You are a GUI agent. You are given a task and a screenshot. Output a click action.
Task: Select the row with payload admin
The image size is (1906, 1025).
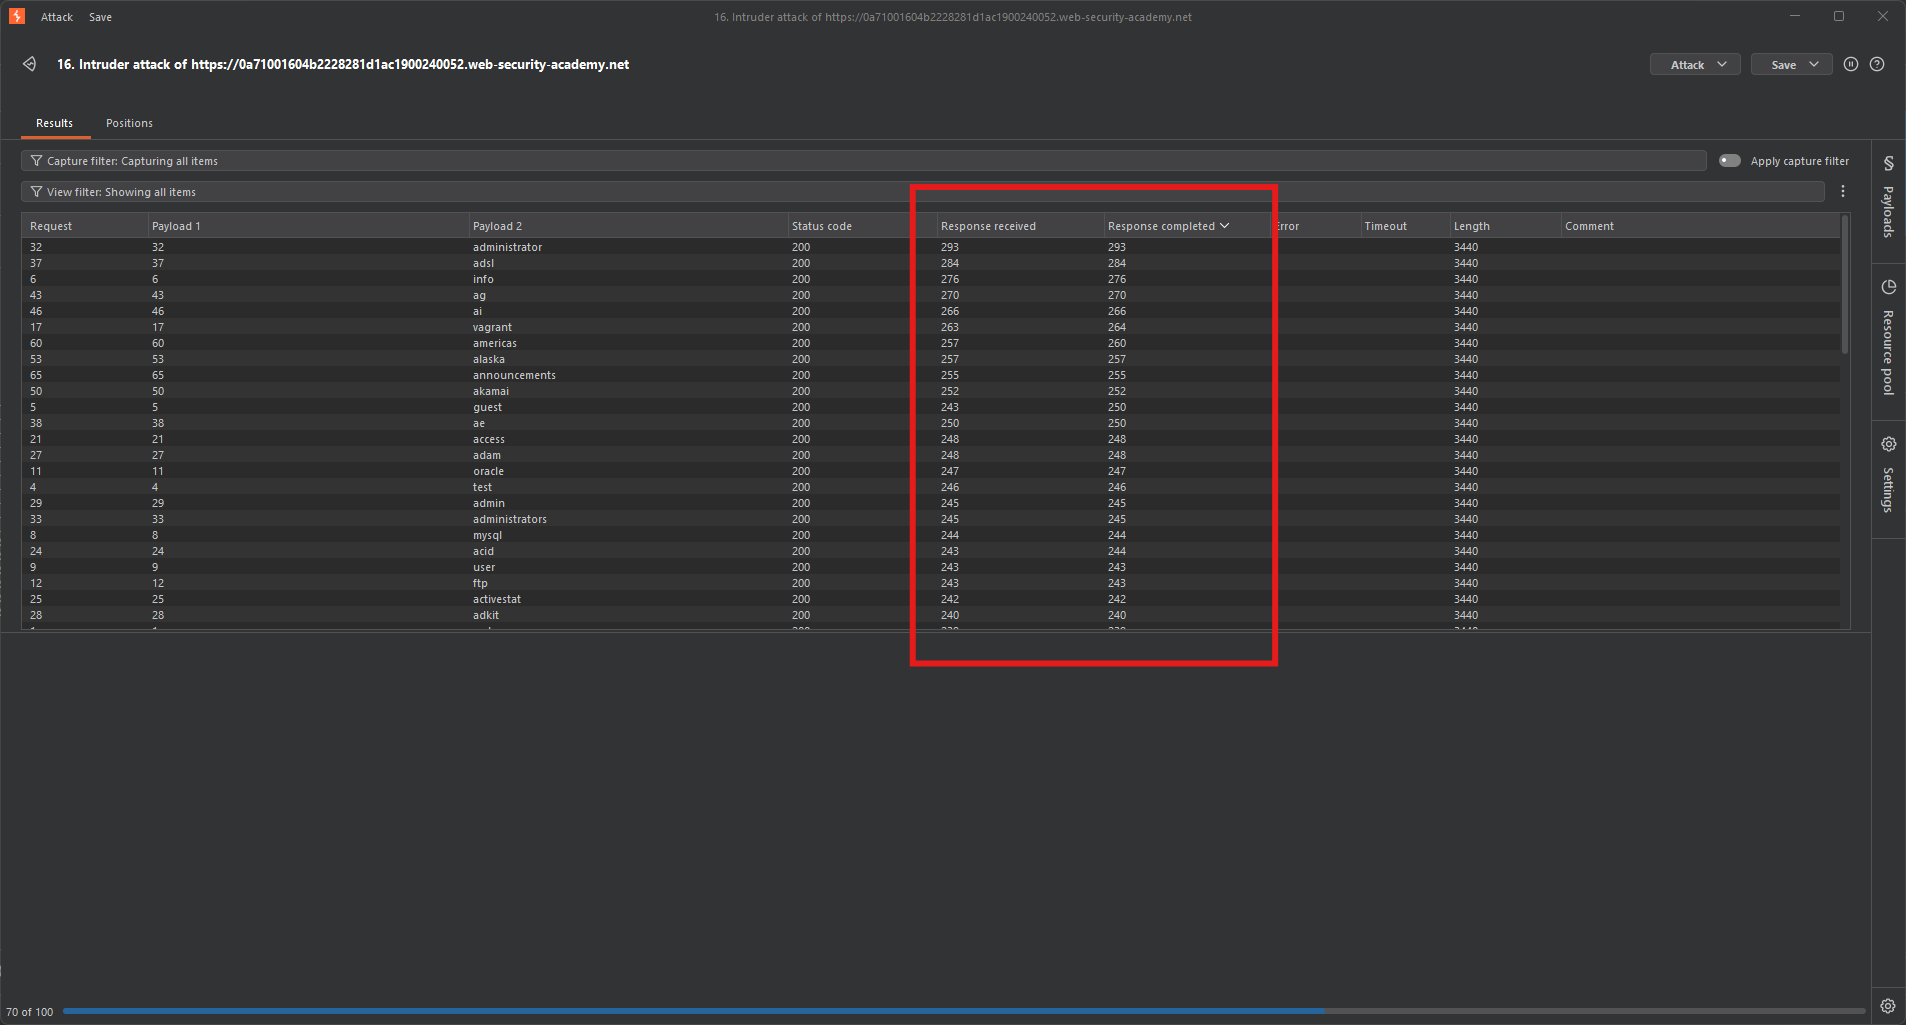click(931, 503)
